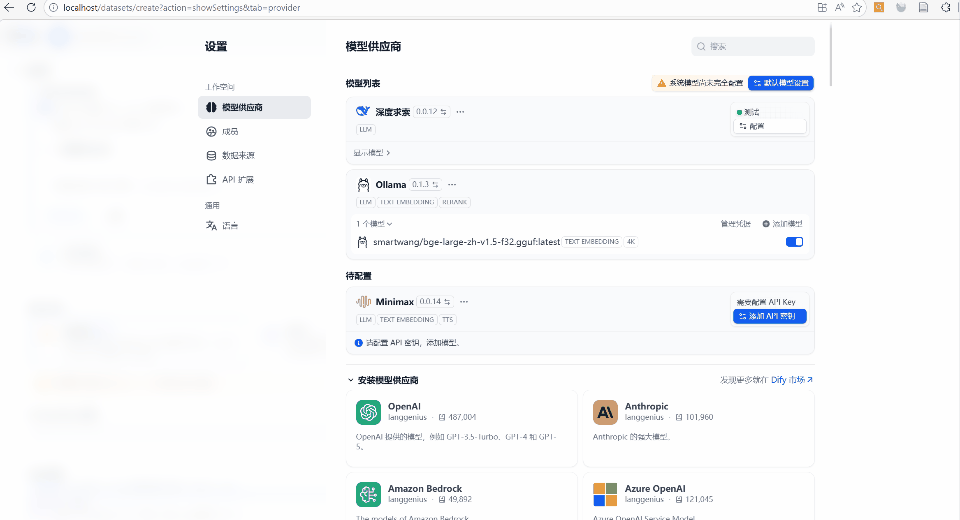Viewport: 960px width, 520px height.
Task: Click the read aloud A icon
Action: 839,7
